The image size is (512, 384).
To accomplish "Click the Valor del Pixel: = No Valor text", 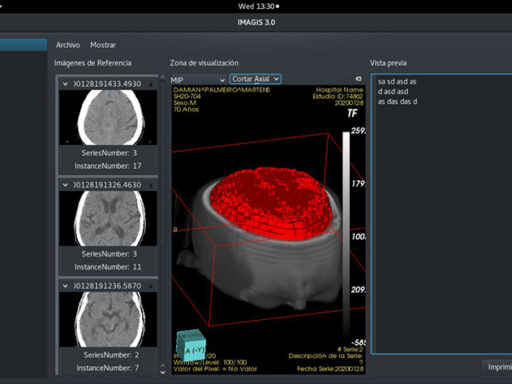I will (215, 369).
